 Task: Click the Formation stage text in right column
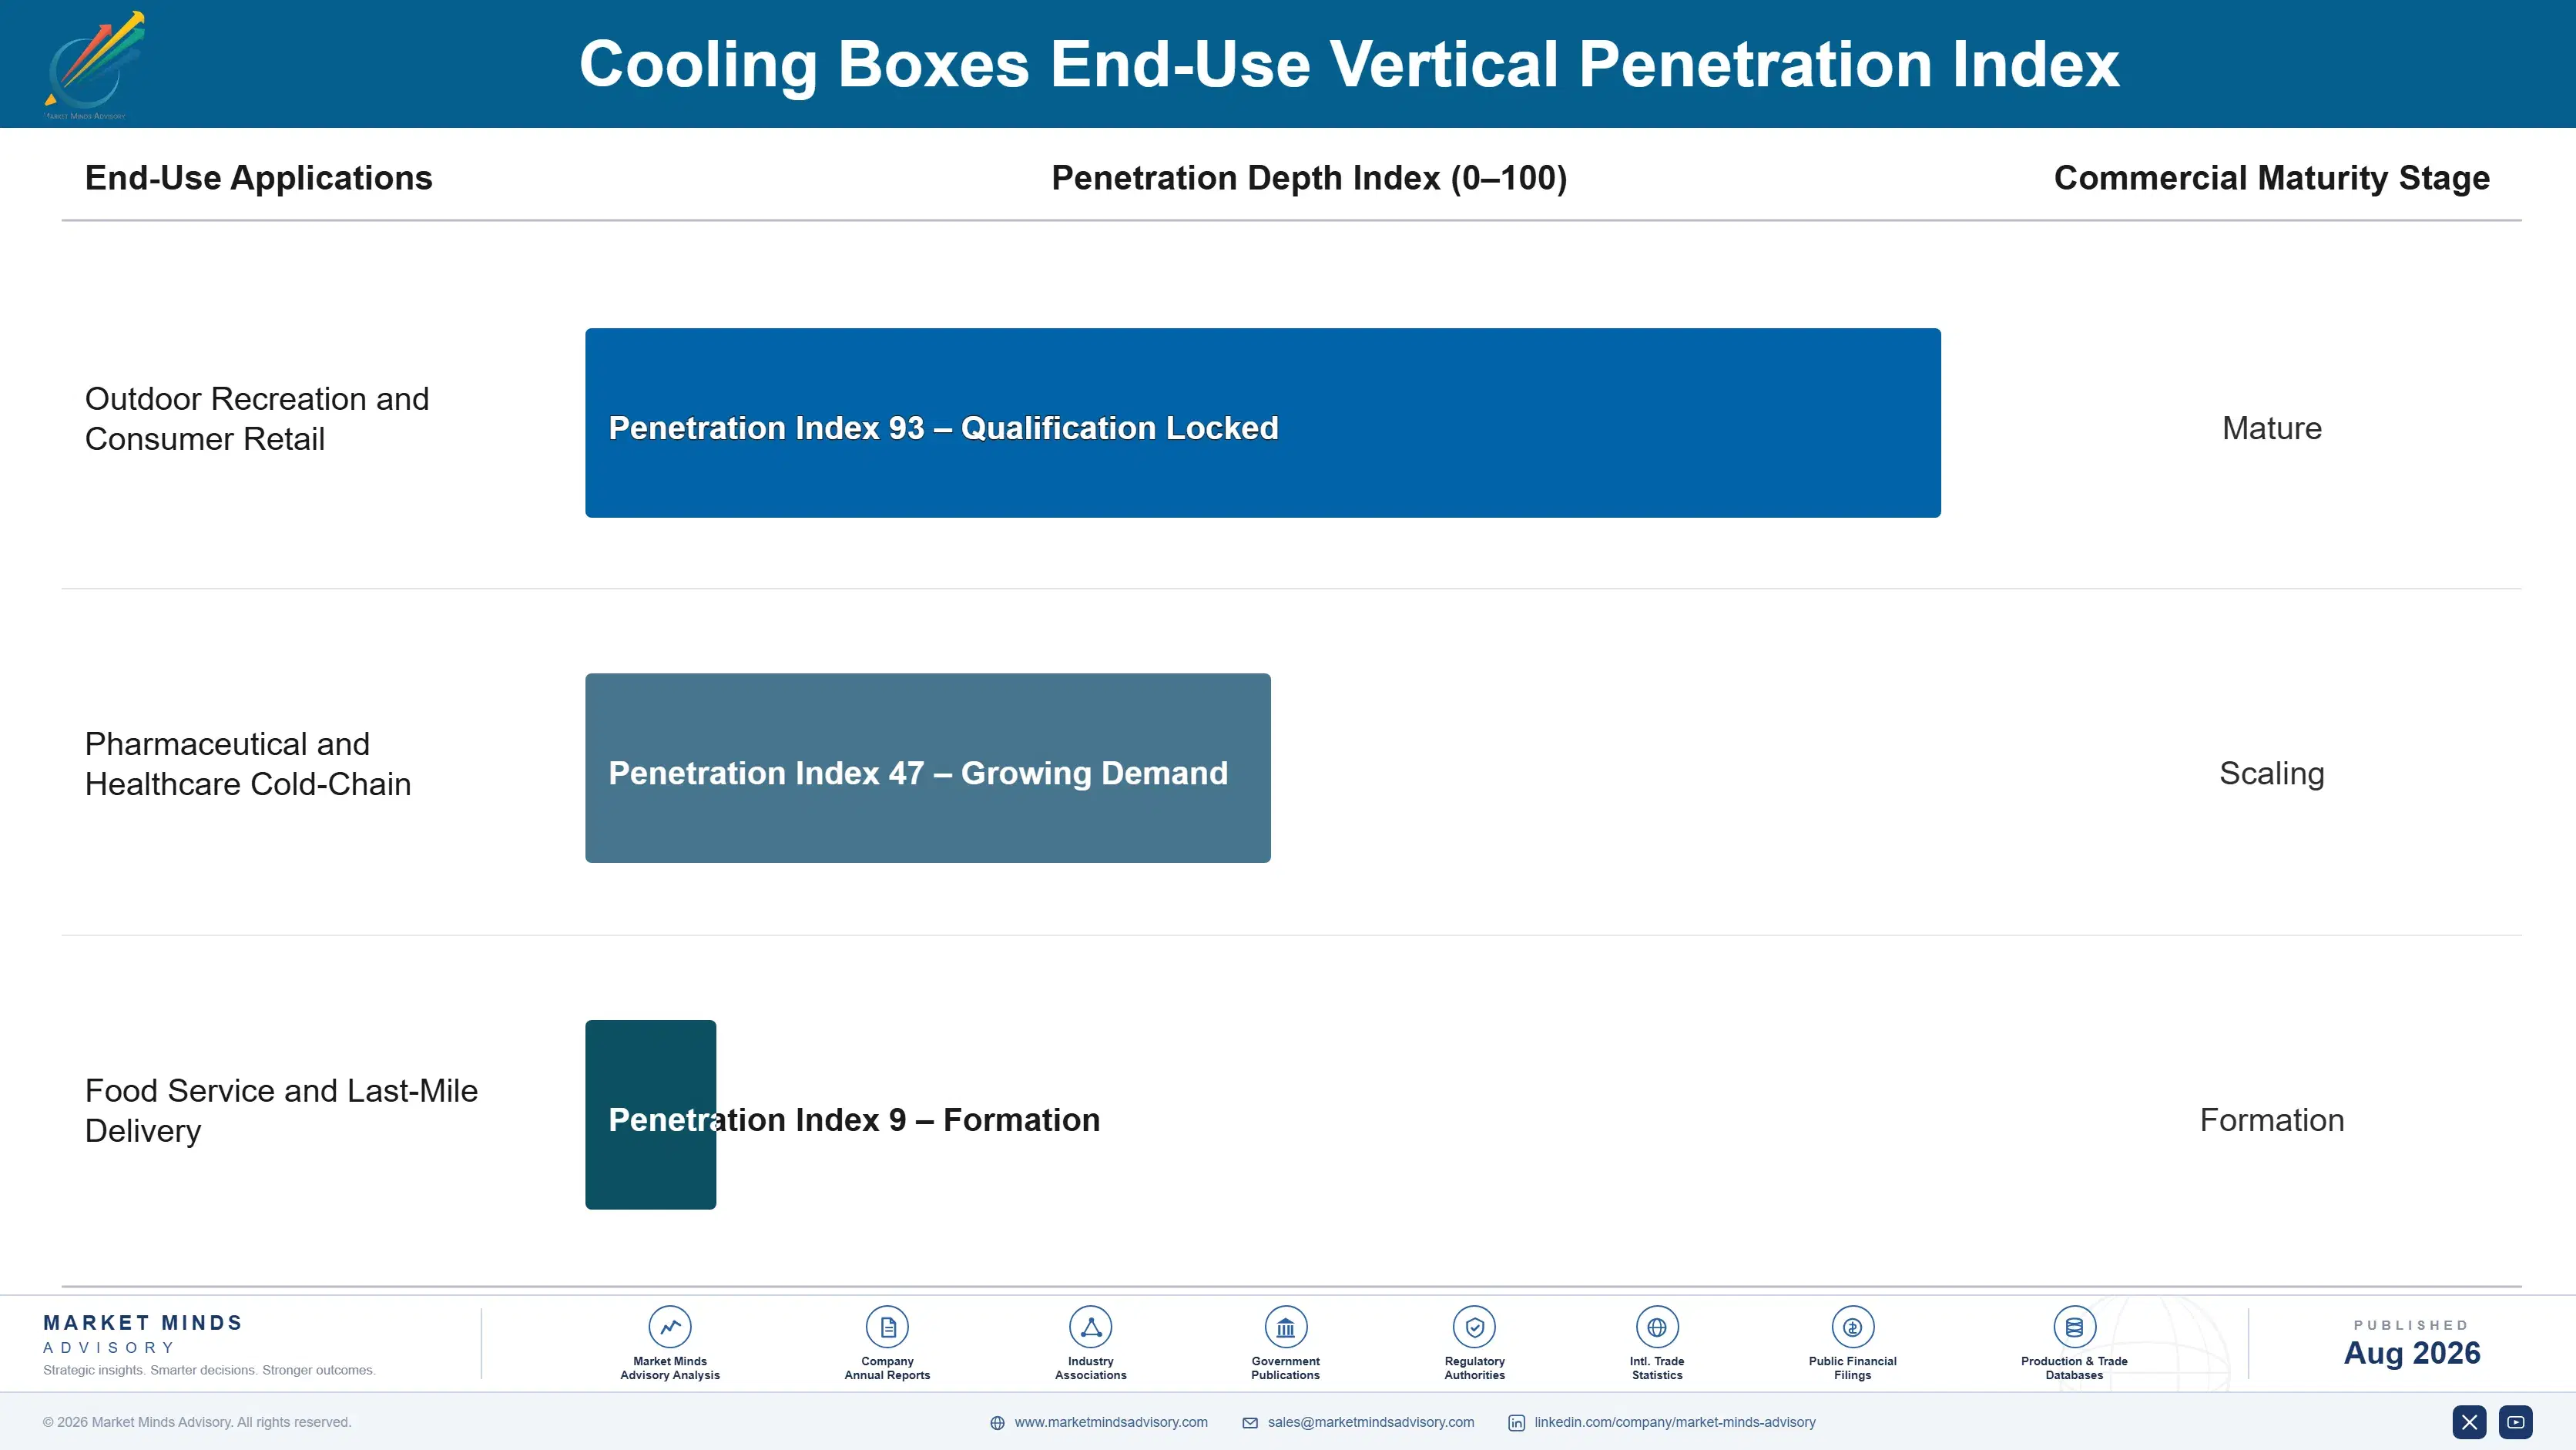2272,1120
